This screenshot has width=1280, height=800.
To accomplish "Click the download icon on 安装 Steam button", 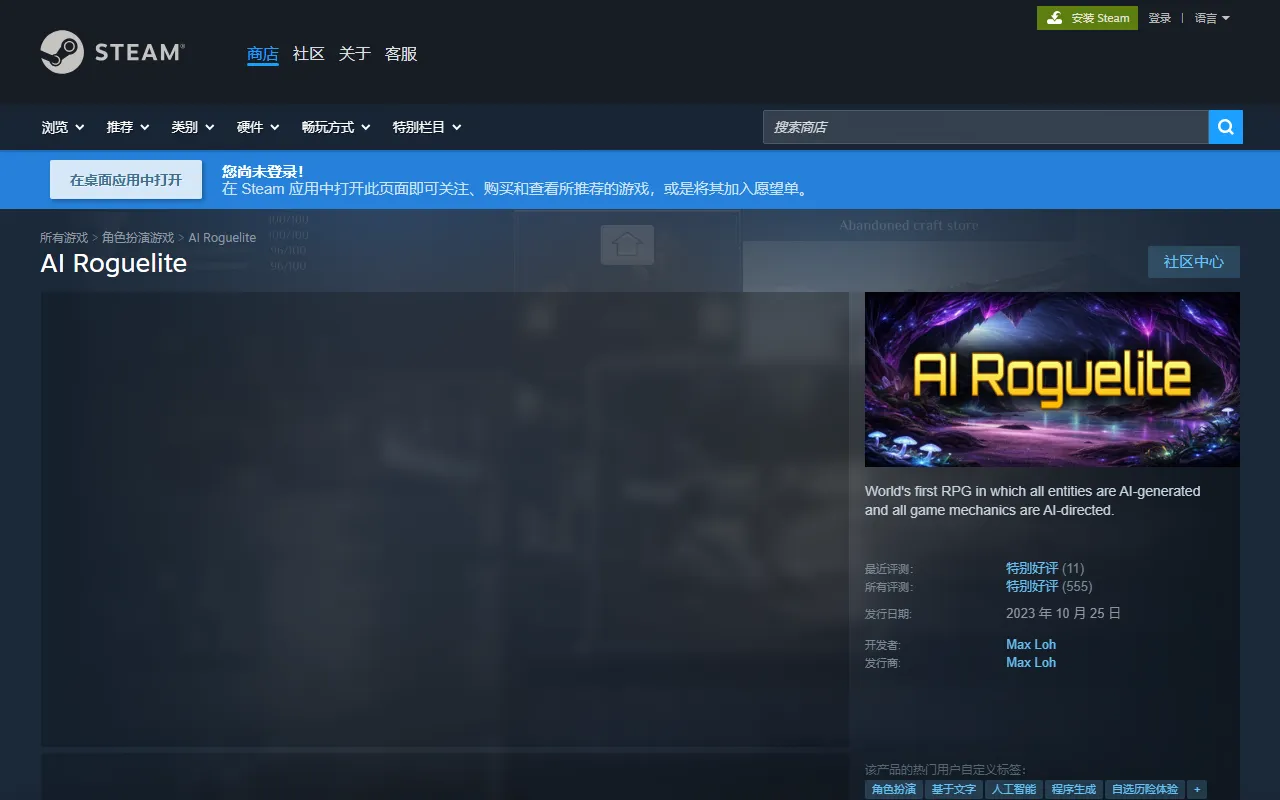I will [1054, 18].
